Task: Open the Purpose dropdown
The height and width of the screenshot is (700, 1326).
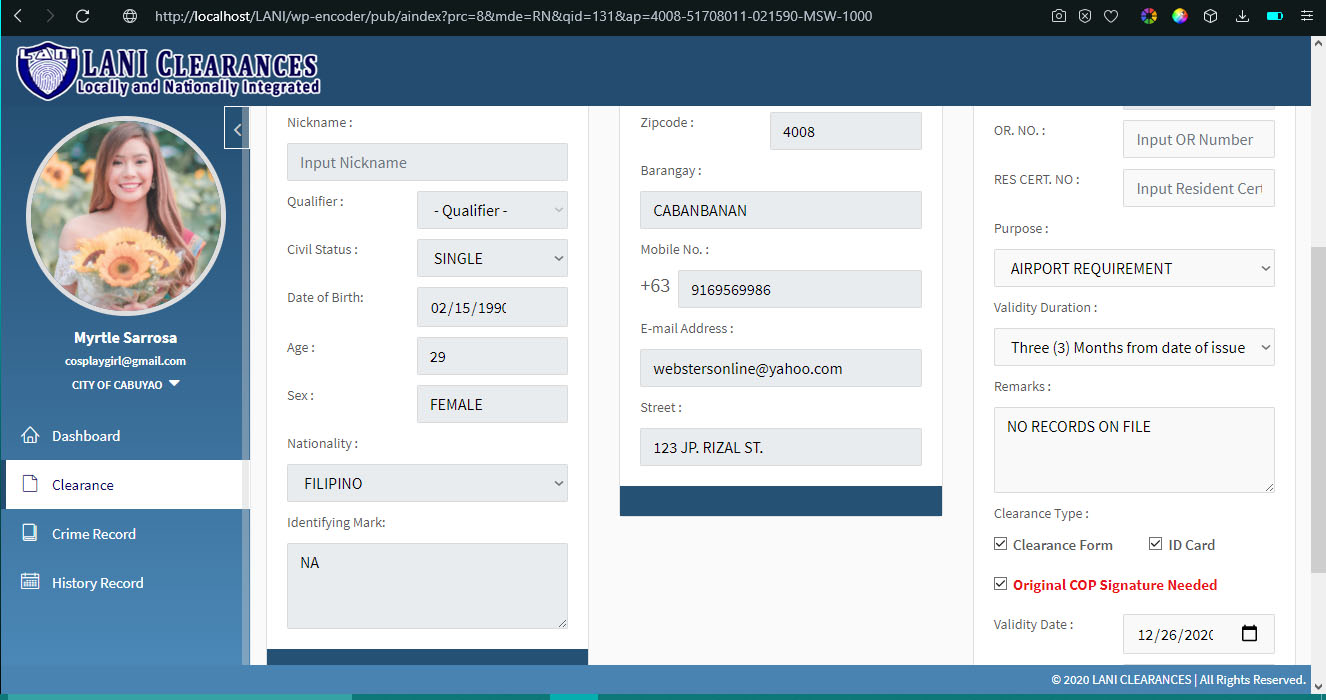Action: (1134, 268)
